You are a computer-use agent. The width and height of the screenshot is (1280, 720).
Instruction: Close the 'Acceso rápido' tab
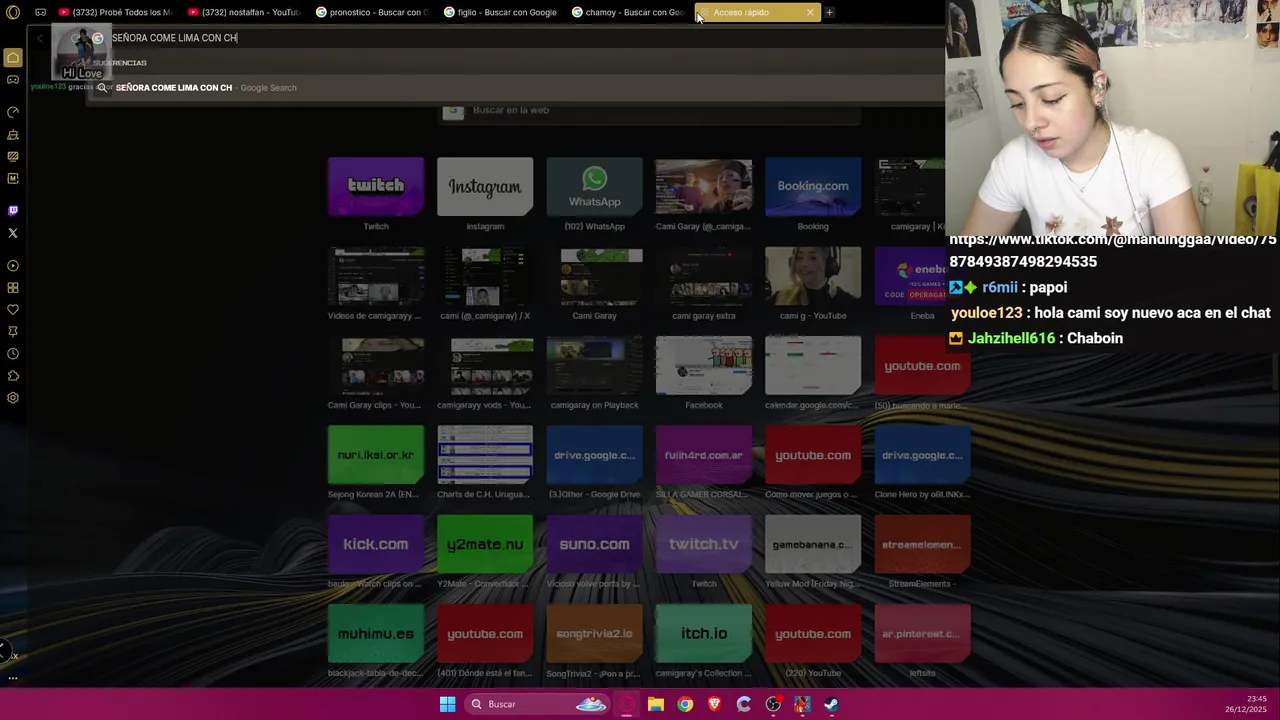[810, 12]
